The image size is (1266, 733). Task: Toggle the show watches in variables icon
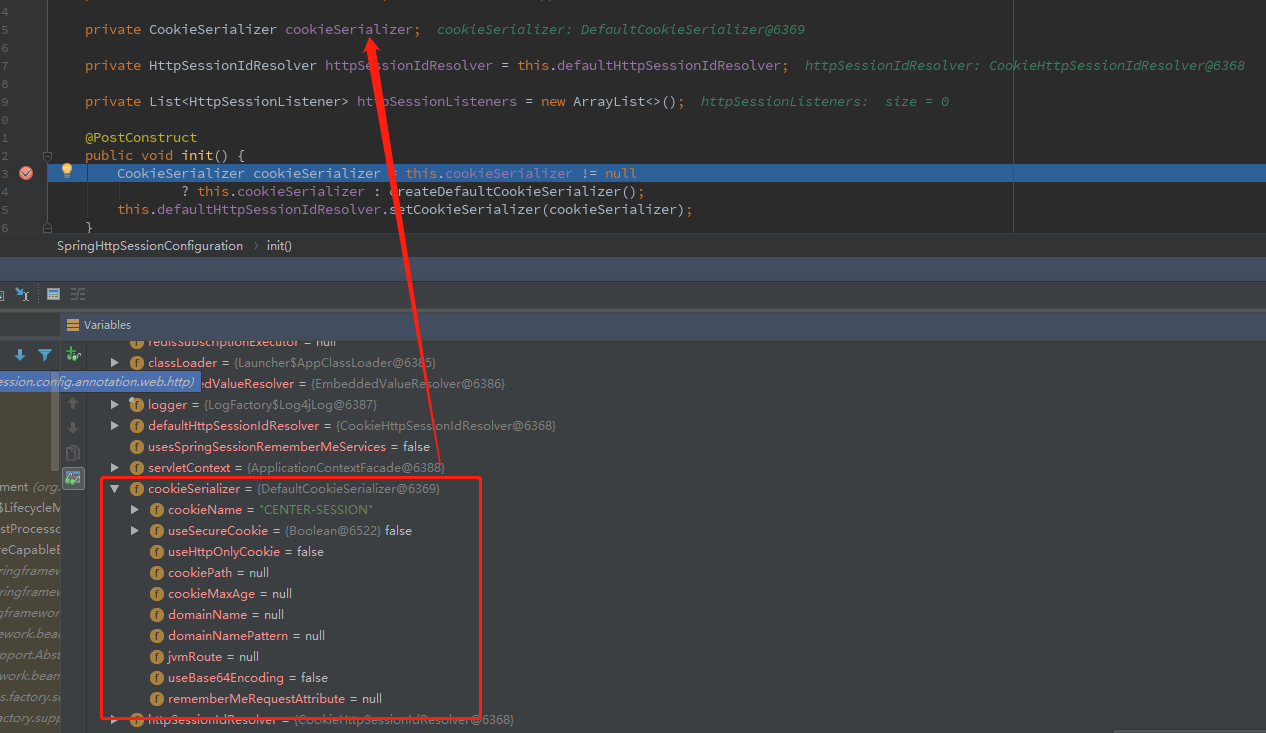[x=72, y=478]
